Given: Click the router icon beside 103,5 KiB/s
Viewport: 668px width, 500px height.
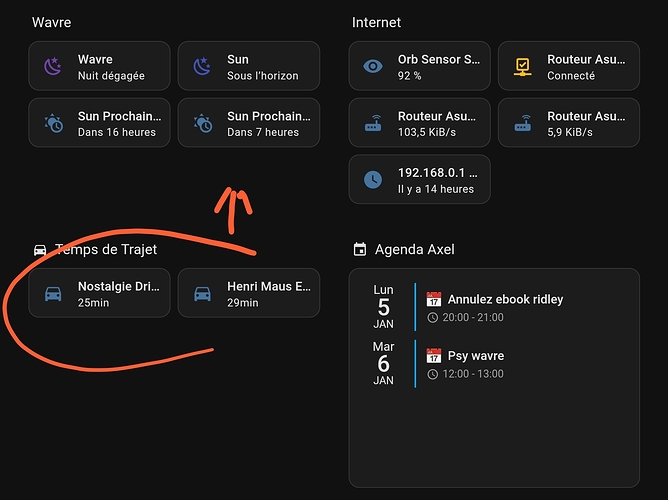Looking at the screenshot, I should click(x=373, y=123).
